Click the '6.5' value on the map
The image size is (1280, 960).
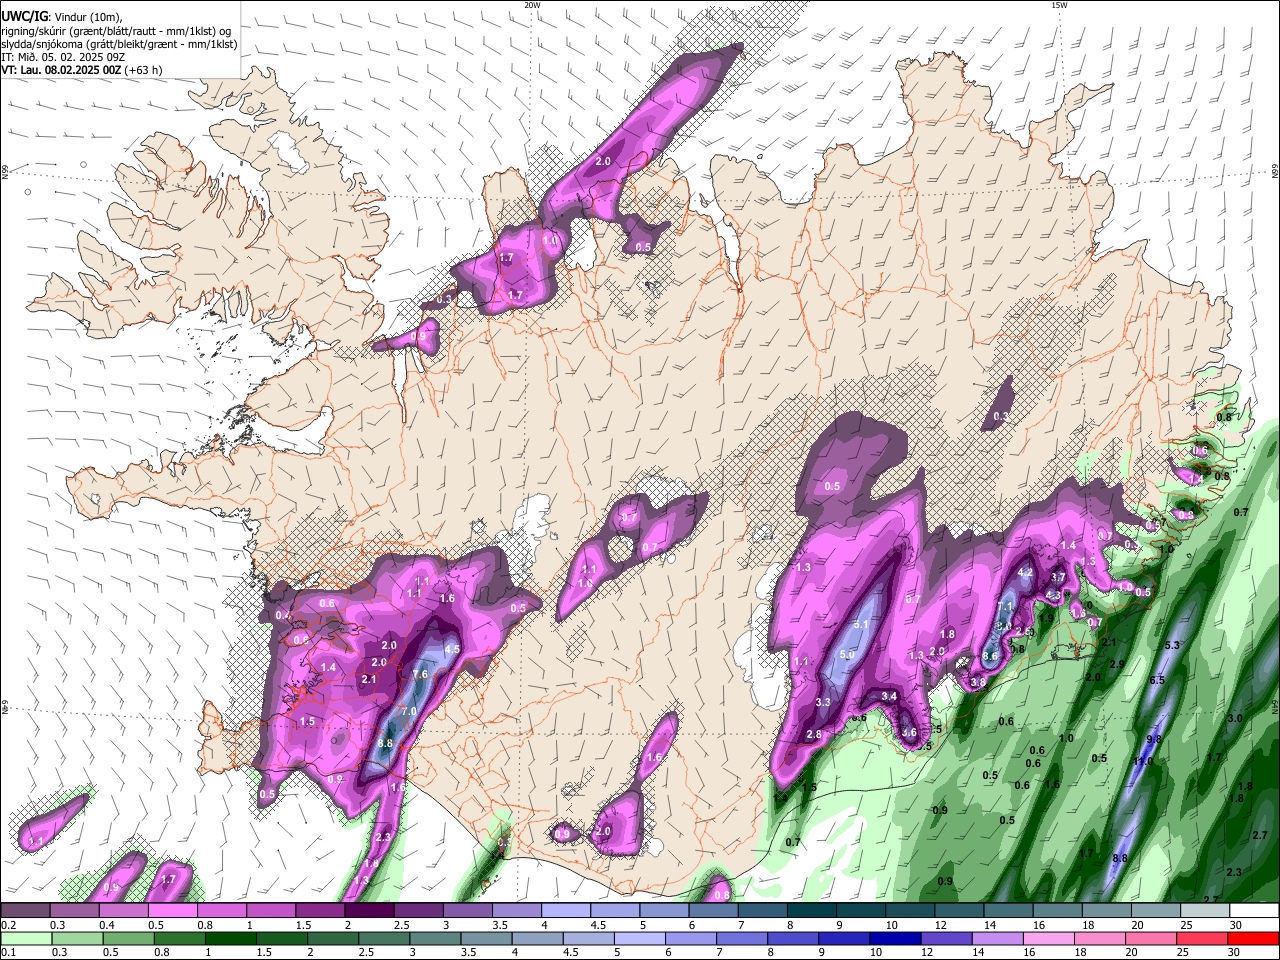pos(1158,680)
